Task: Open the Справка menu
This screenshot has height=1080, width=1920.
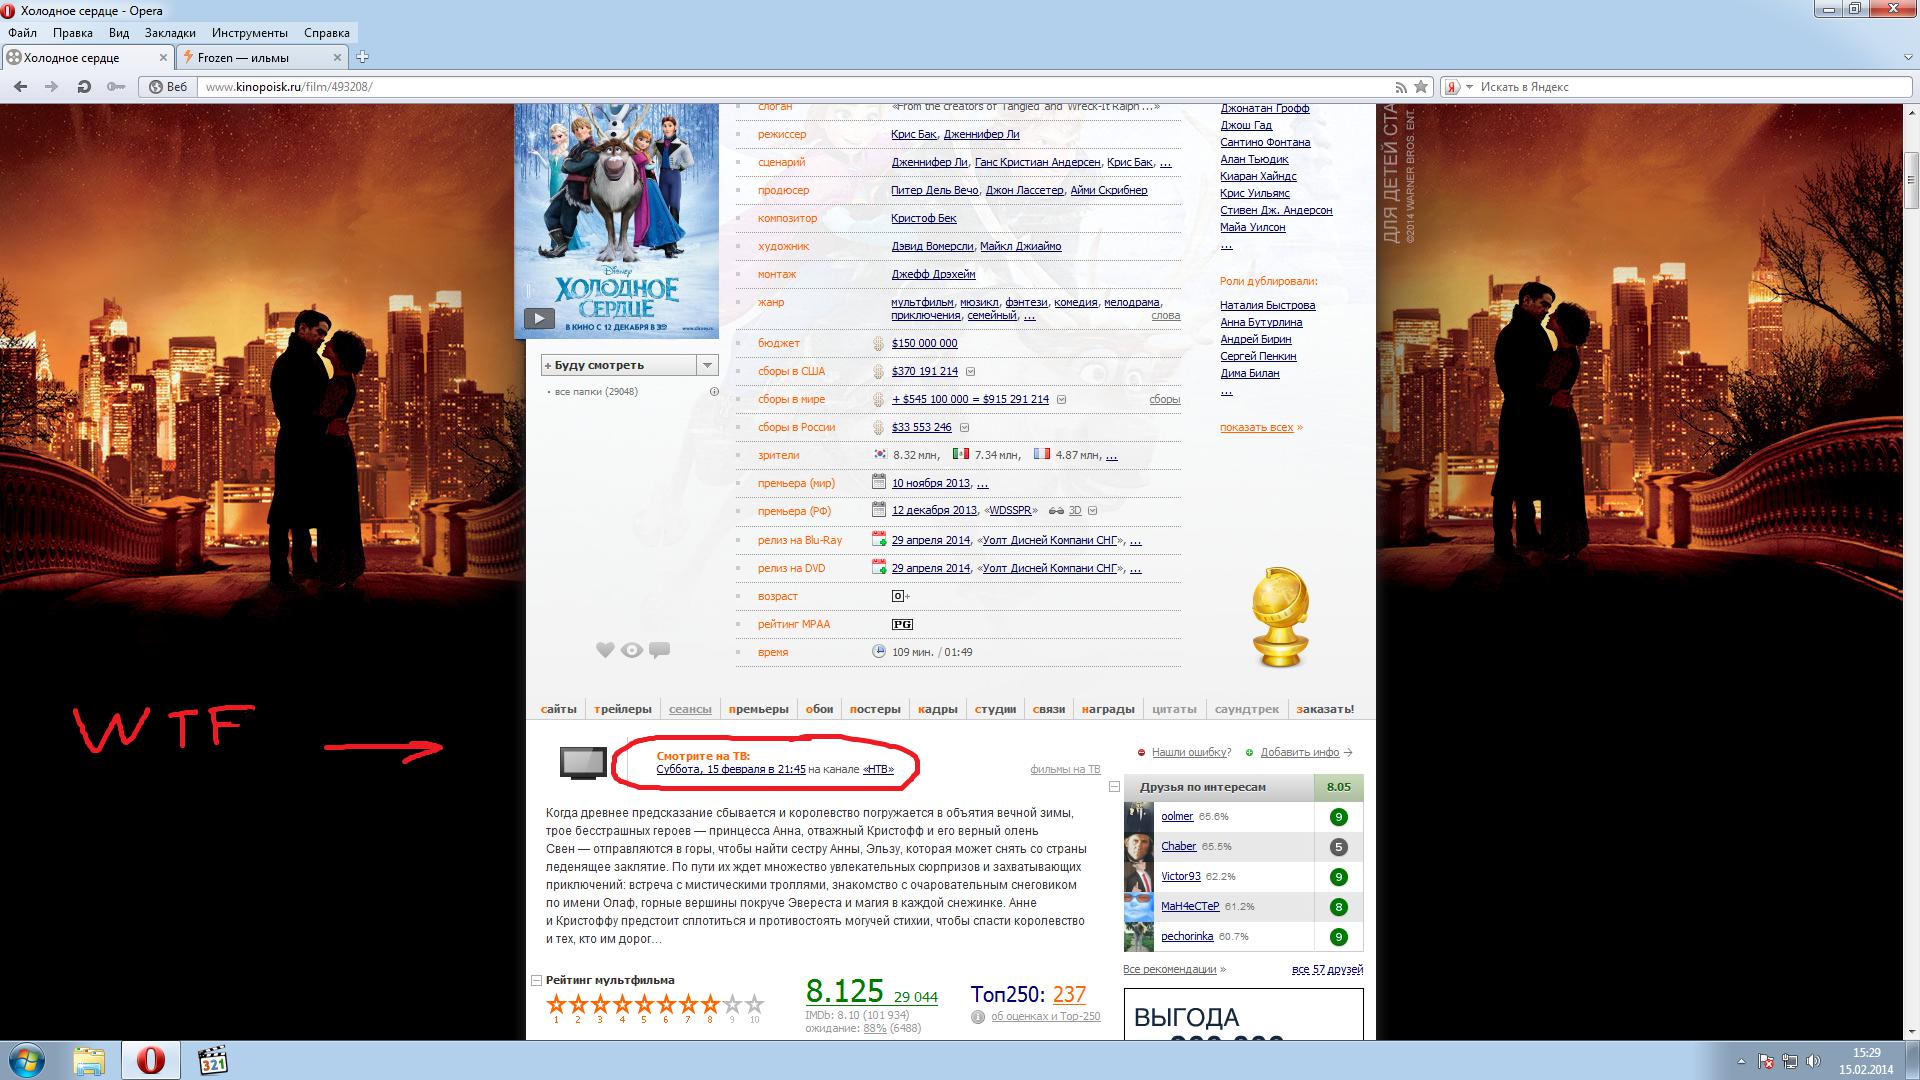Action: (327, 32)
